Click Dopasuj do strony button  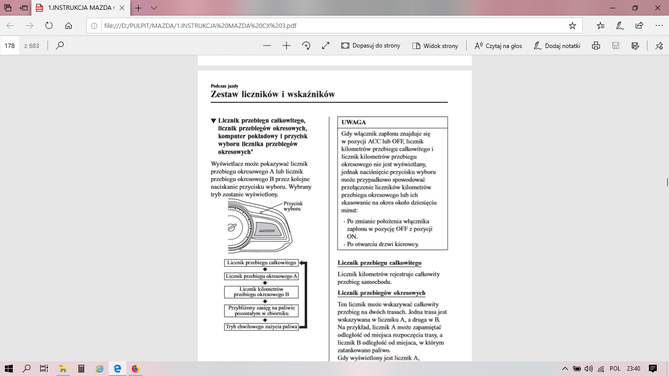(x=370, y=46)
